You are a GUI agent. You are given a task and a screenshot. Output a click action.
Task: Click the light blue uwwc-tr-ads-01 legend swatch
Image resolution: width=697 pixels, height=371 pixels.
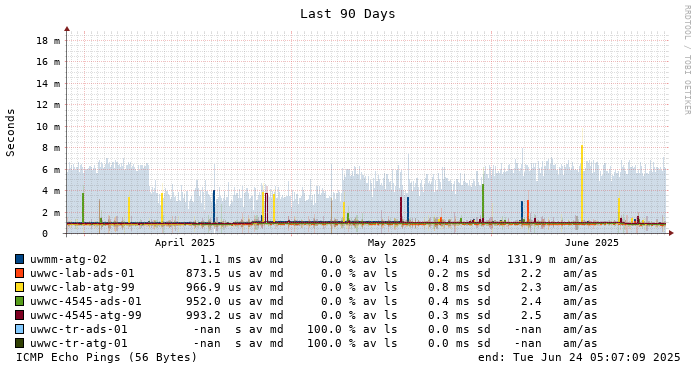pos(20,330)
